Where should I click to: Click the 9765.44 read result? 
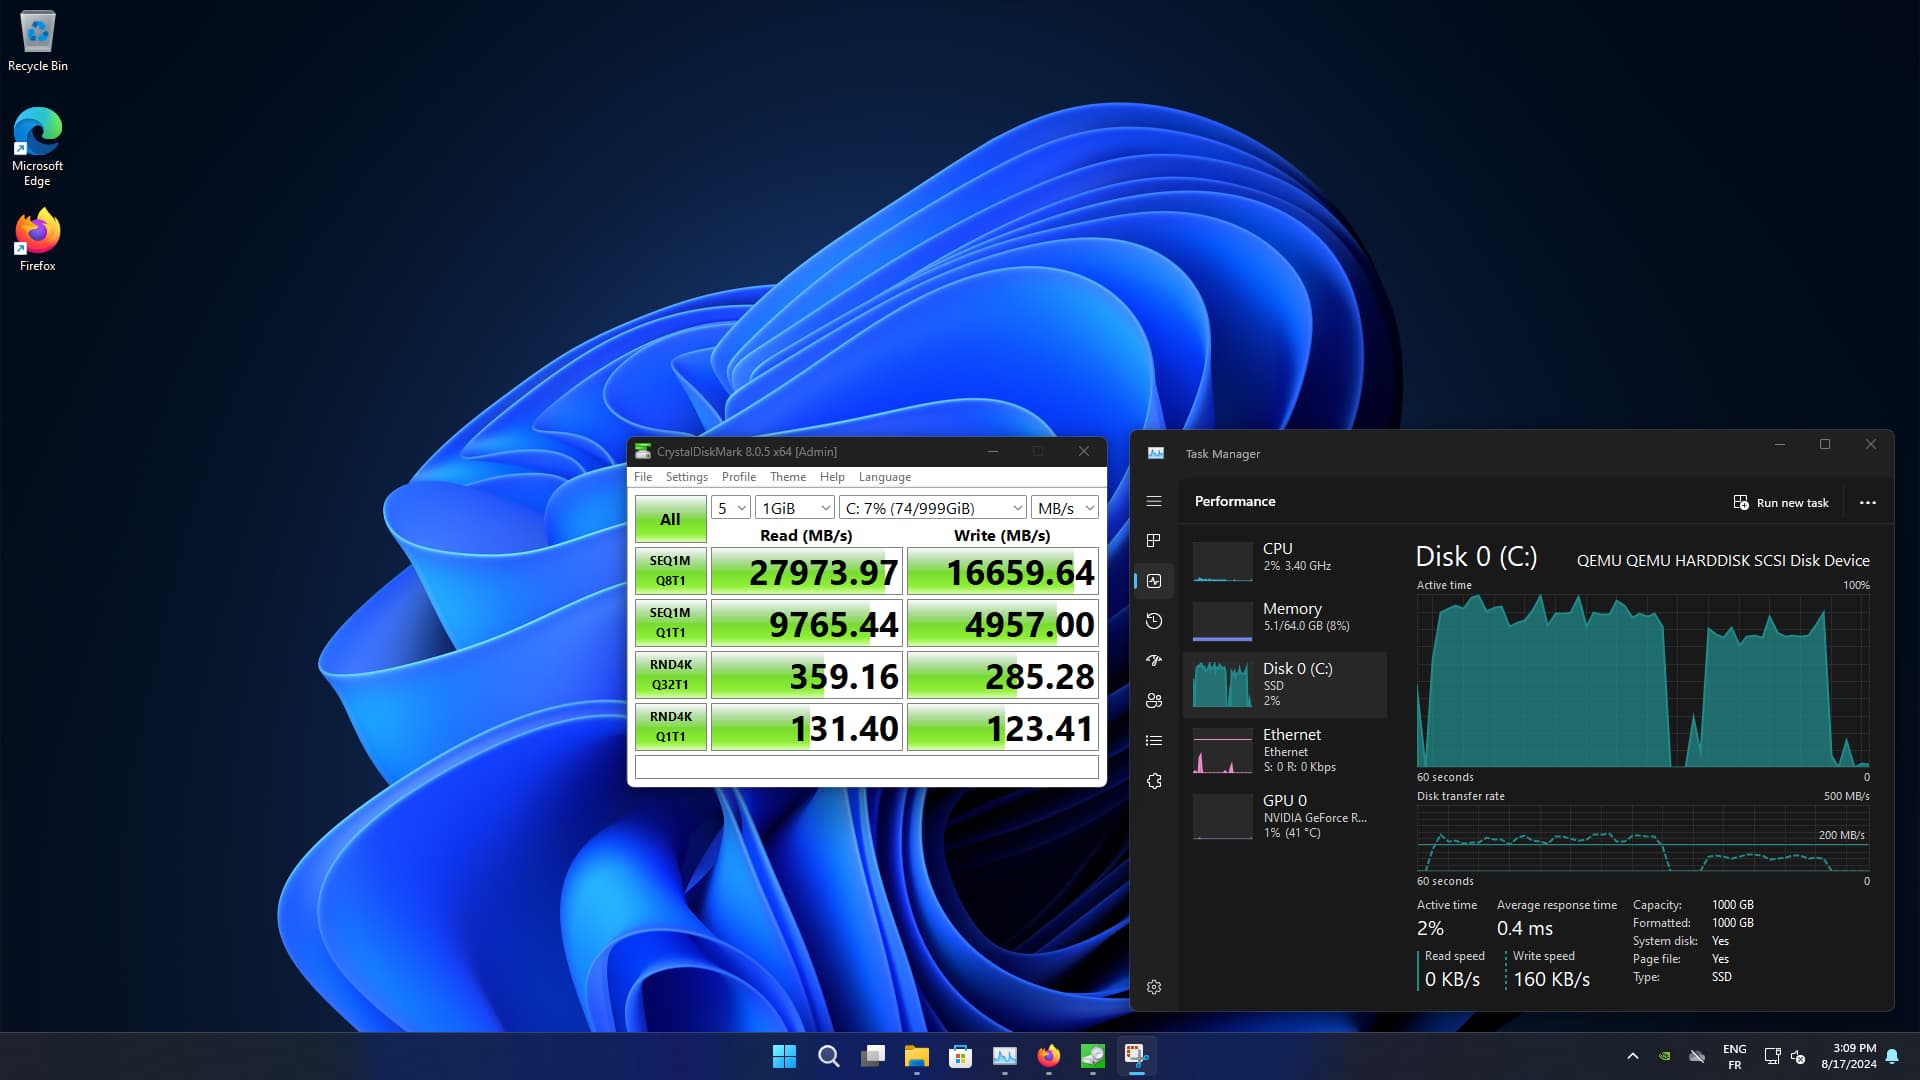click(x=806, y=623)
